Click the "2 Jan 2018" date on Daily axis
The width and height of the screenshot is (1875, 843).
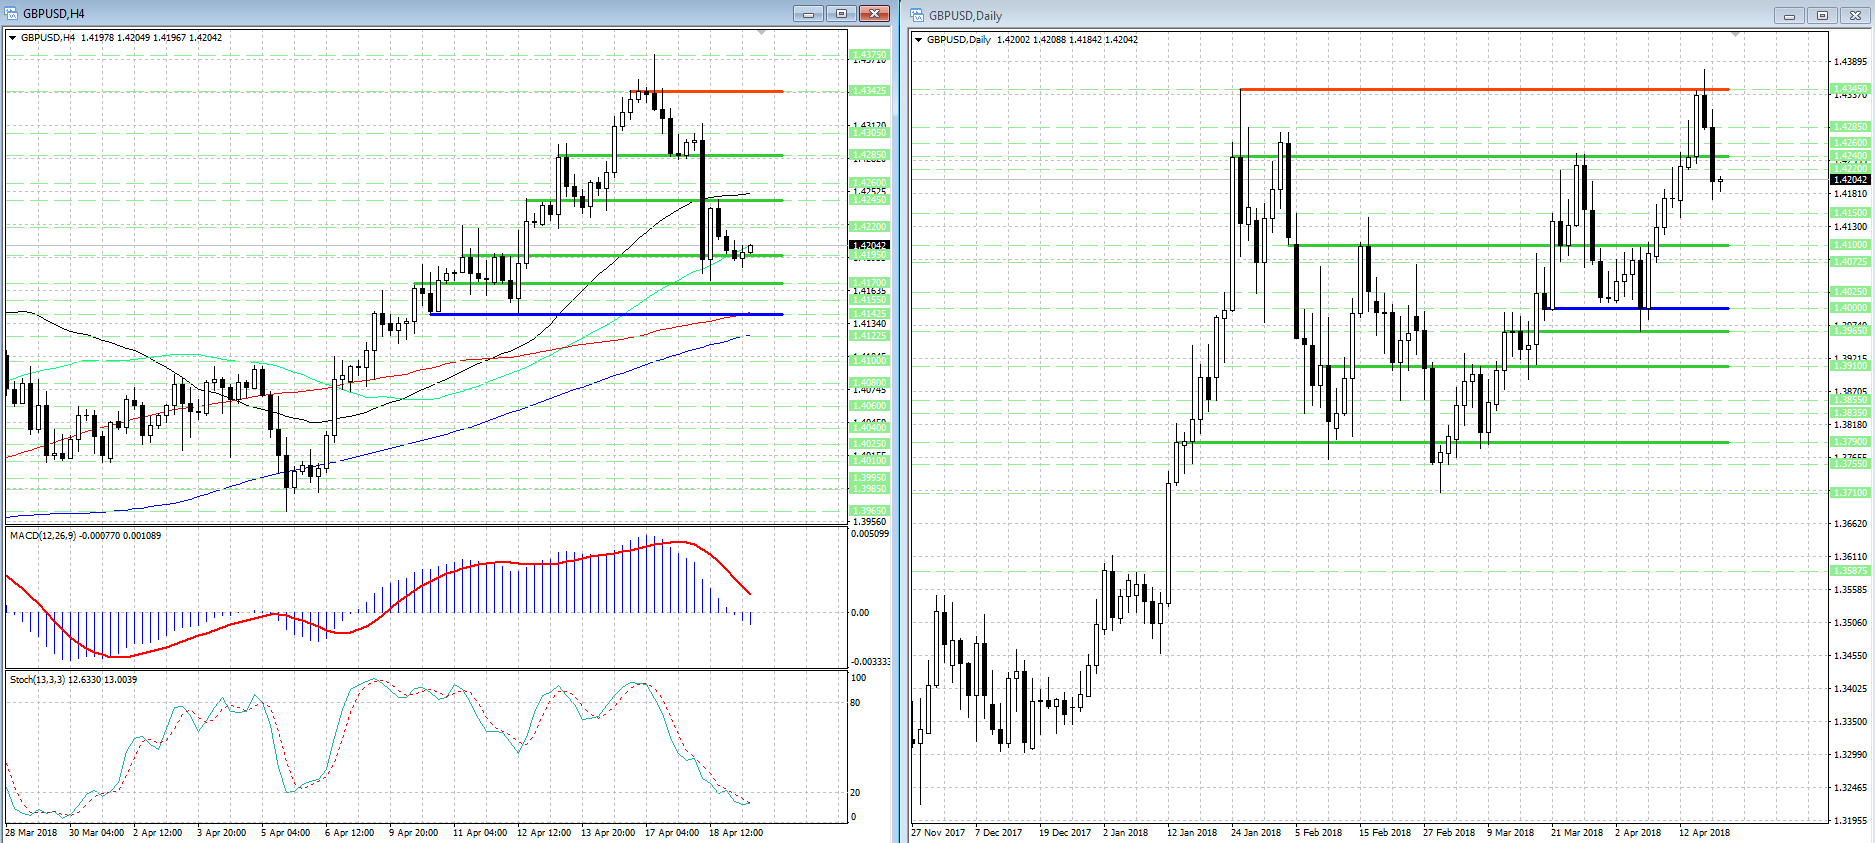pyautogui.click(x=1125, y=833)
